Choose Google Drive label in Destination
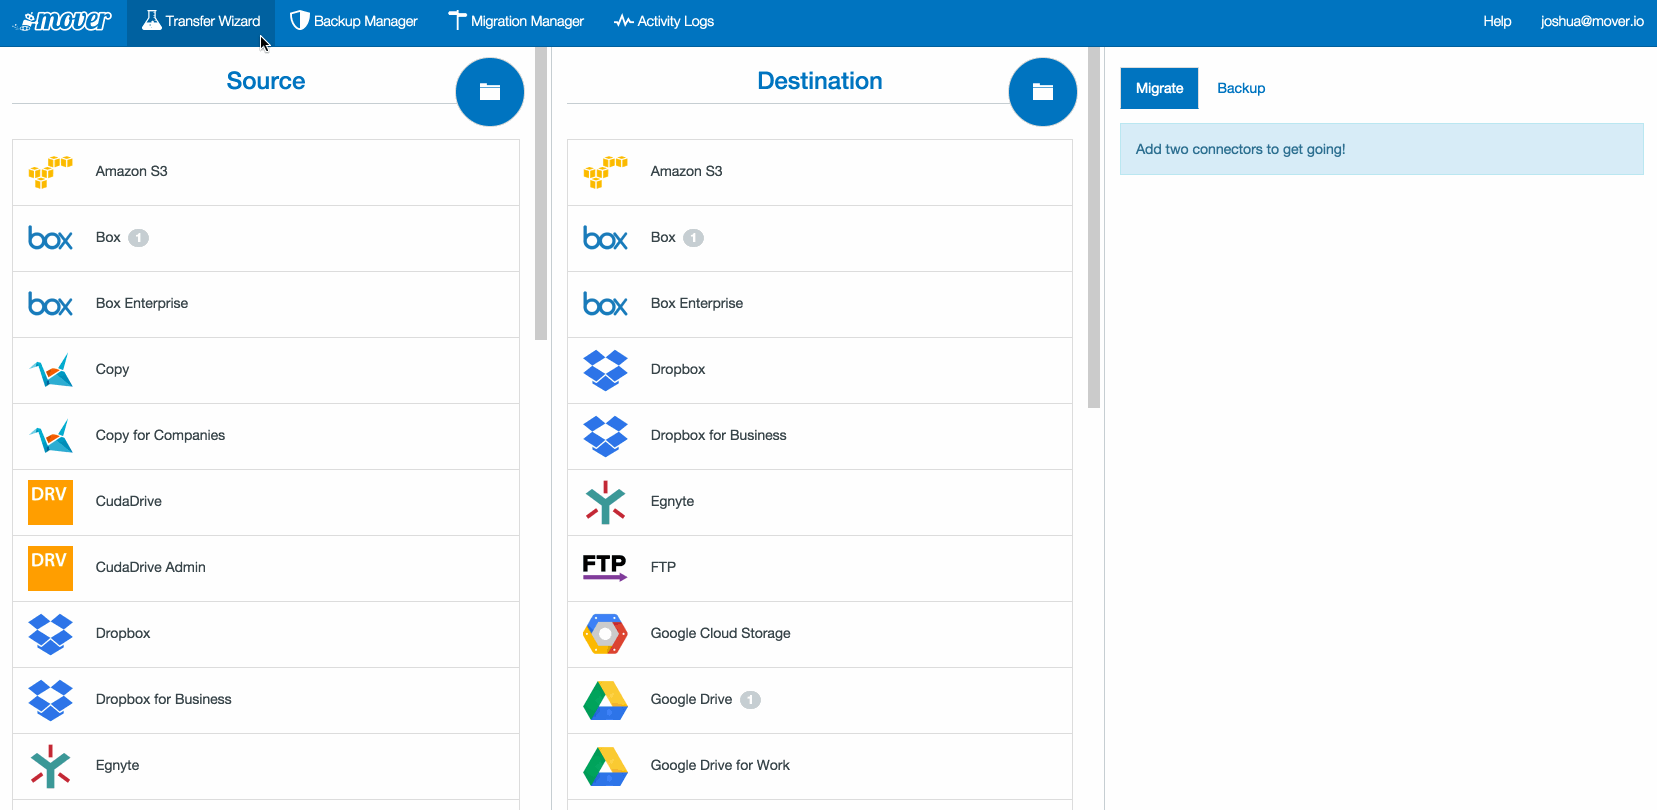Image resolution: width=1657 pixels, height=810 pixels. coord(692,699)
